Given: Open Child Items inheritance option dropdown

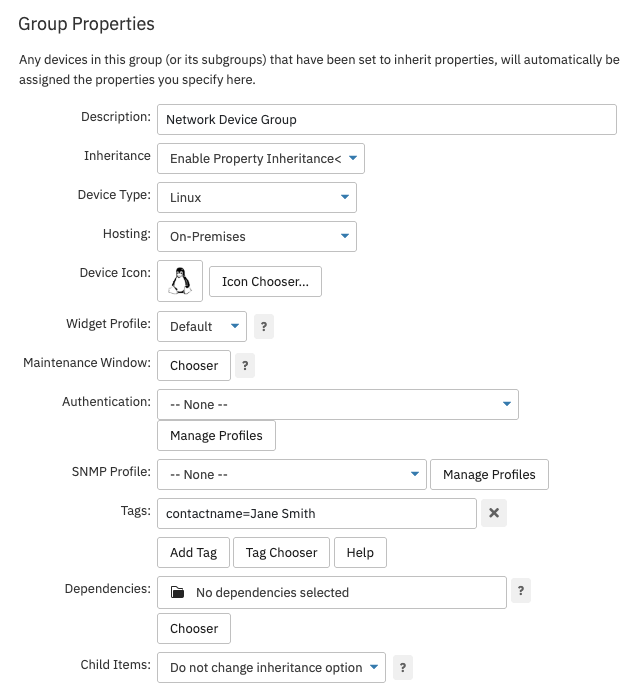Looking at the screenshot, I should (x=271, y=668).
